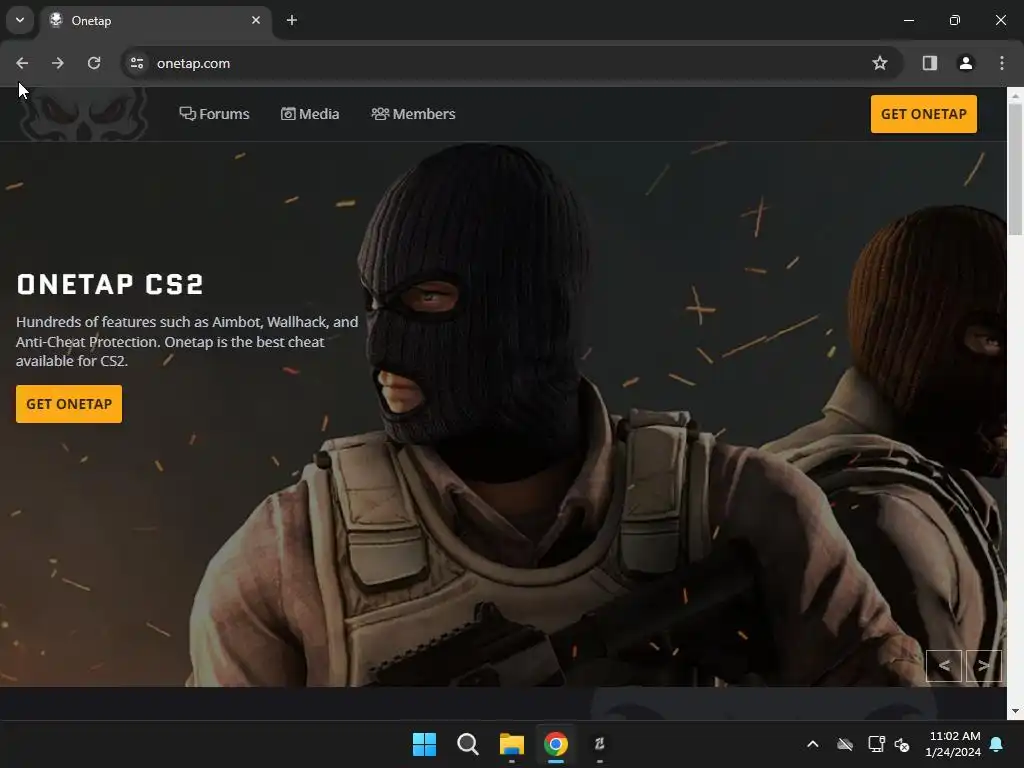
Task: Click the GET ONETAP button in header
Action: 923,114
